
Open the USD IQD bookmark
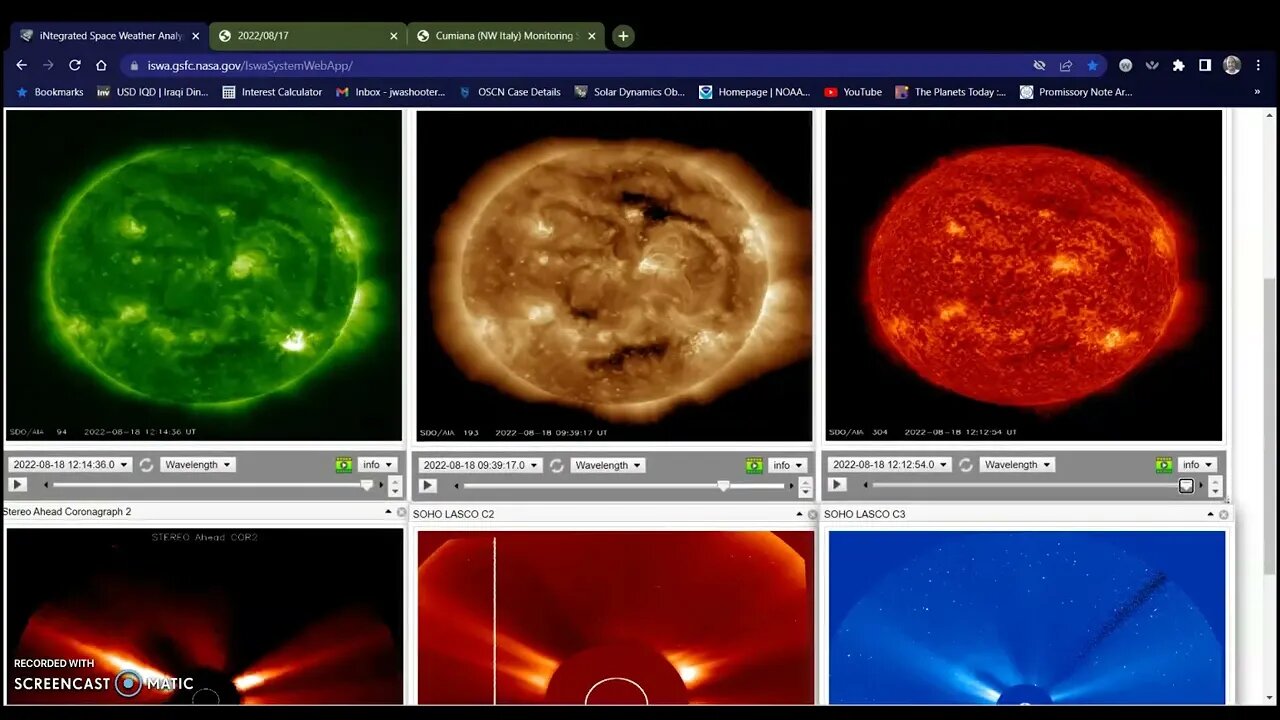tap(153, 92)
